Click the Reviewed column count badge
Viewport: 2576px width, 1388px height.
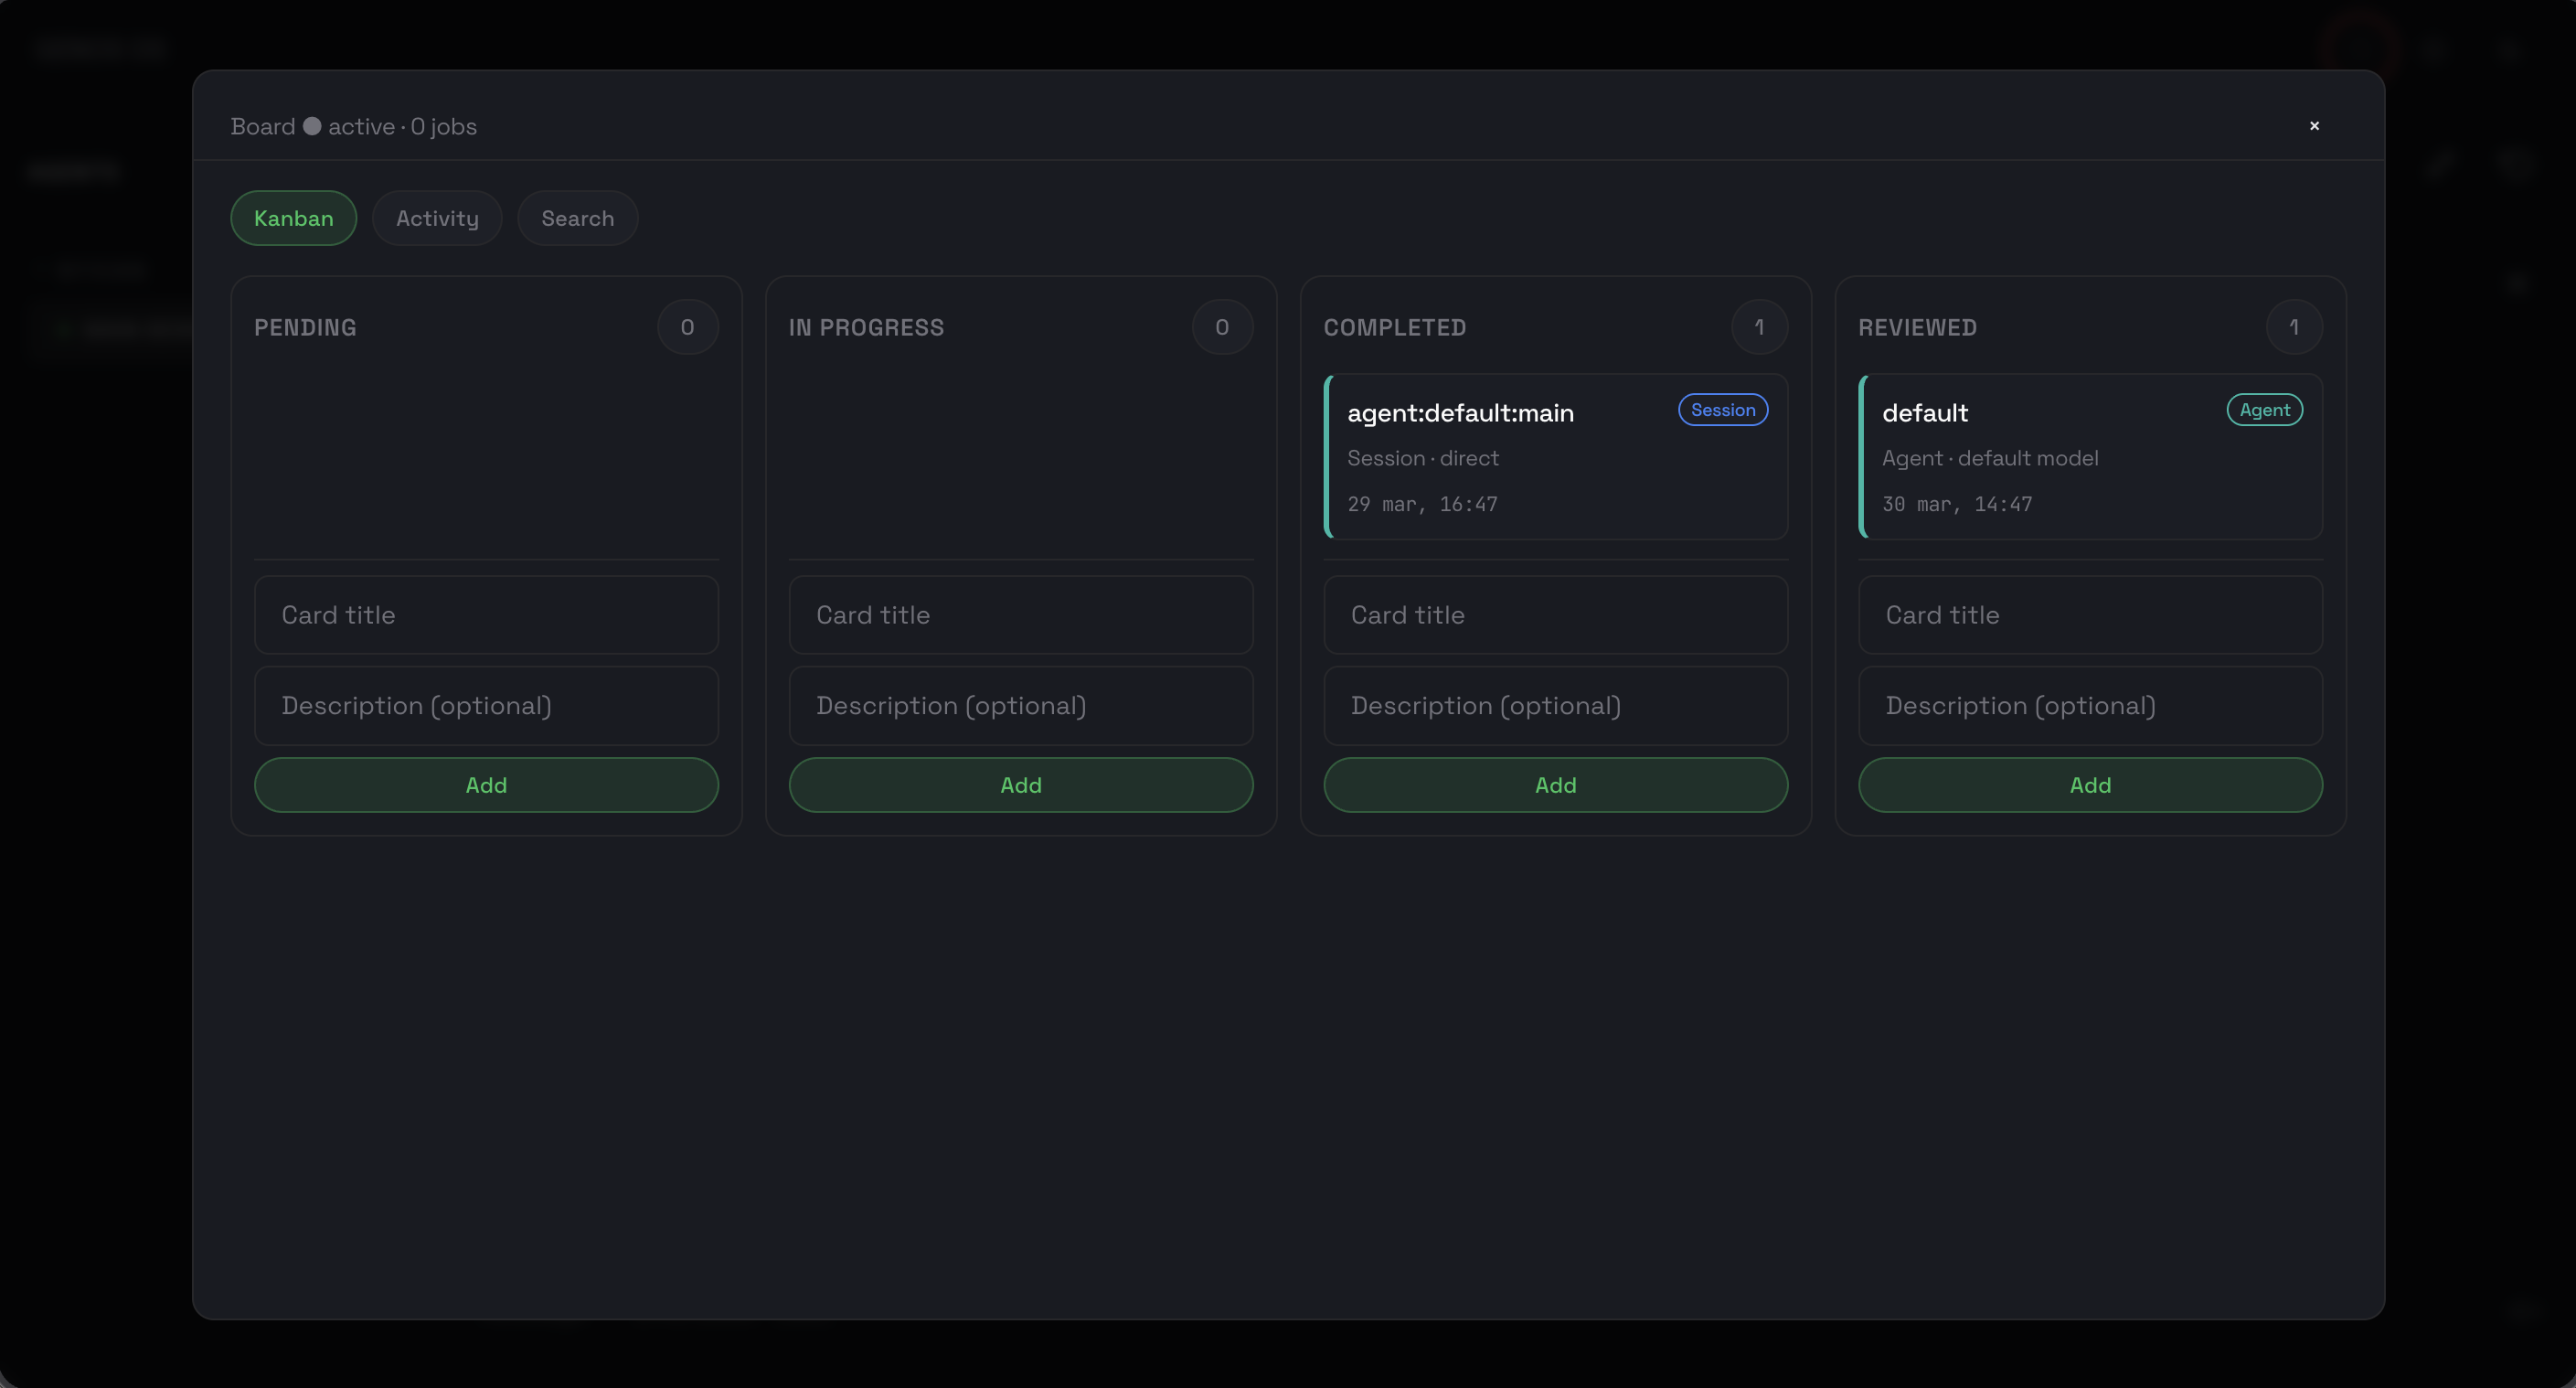click(x=2293, y=327)
